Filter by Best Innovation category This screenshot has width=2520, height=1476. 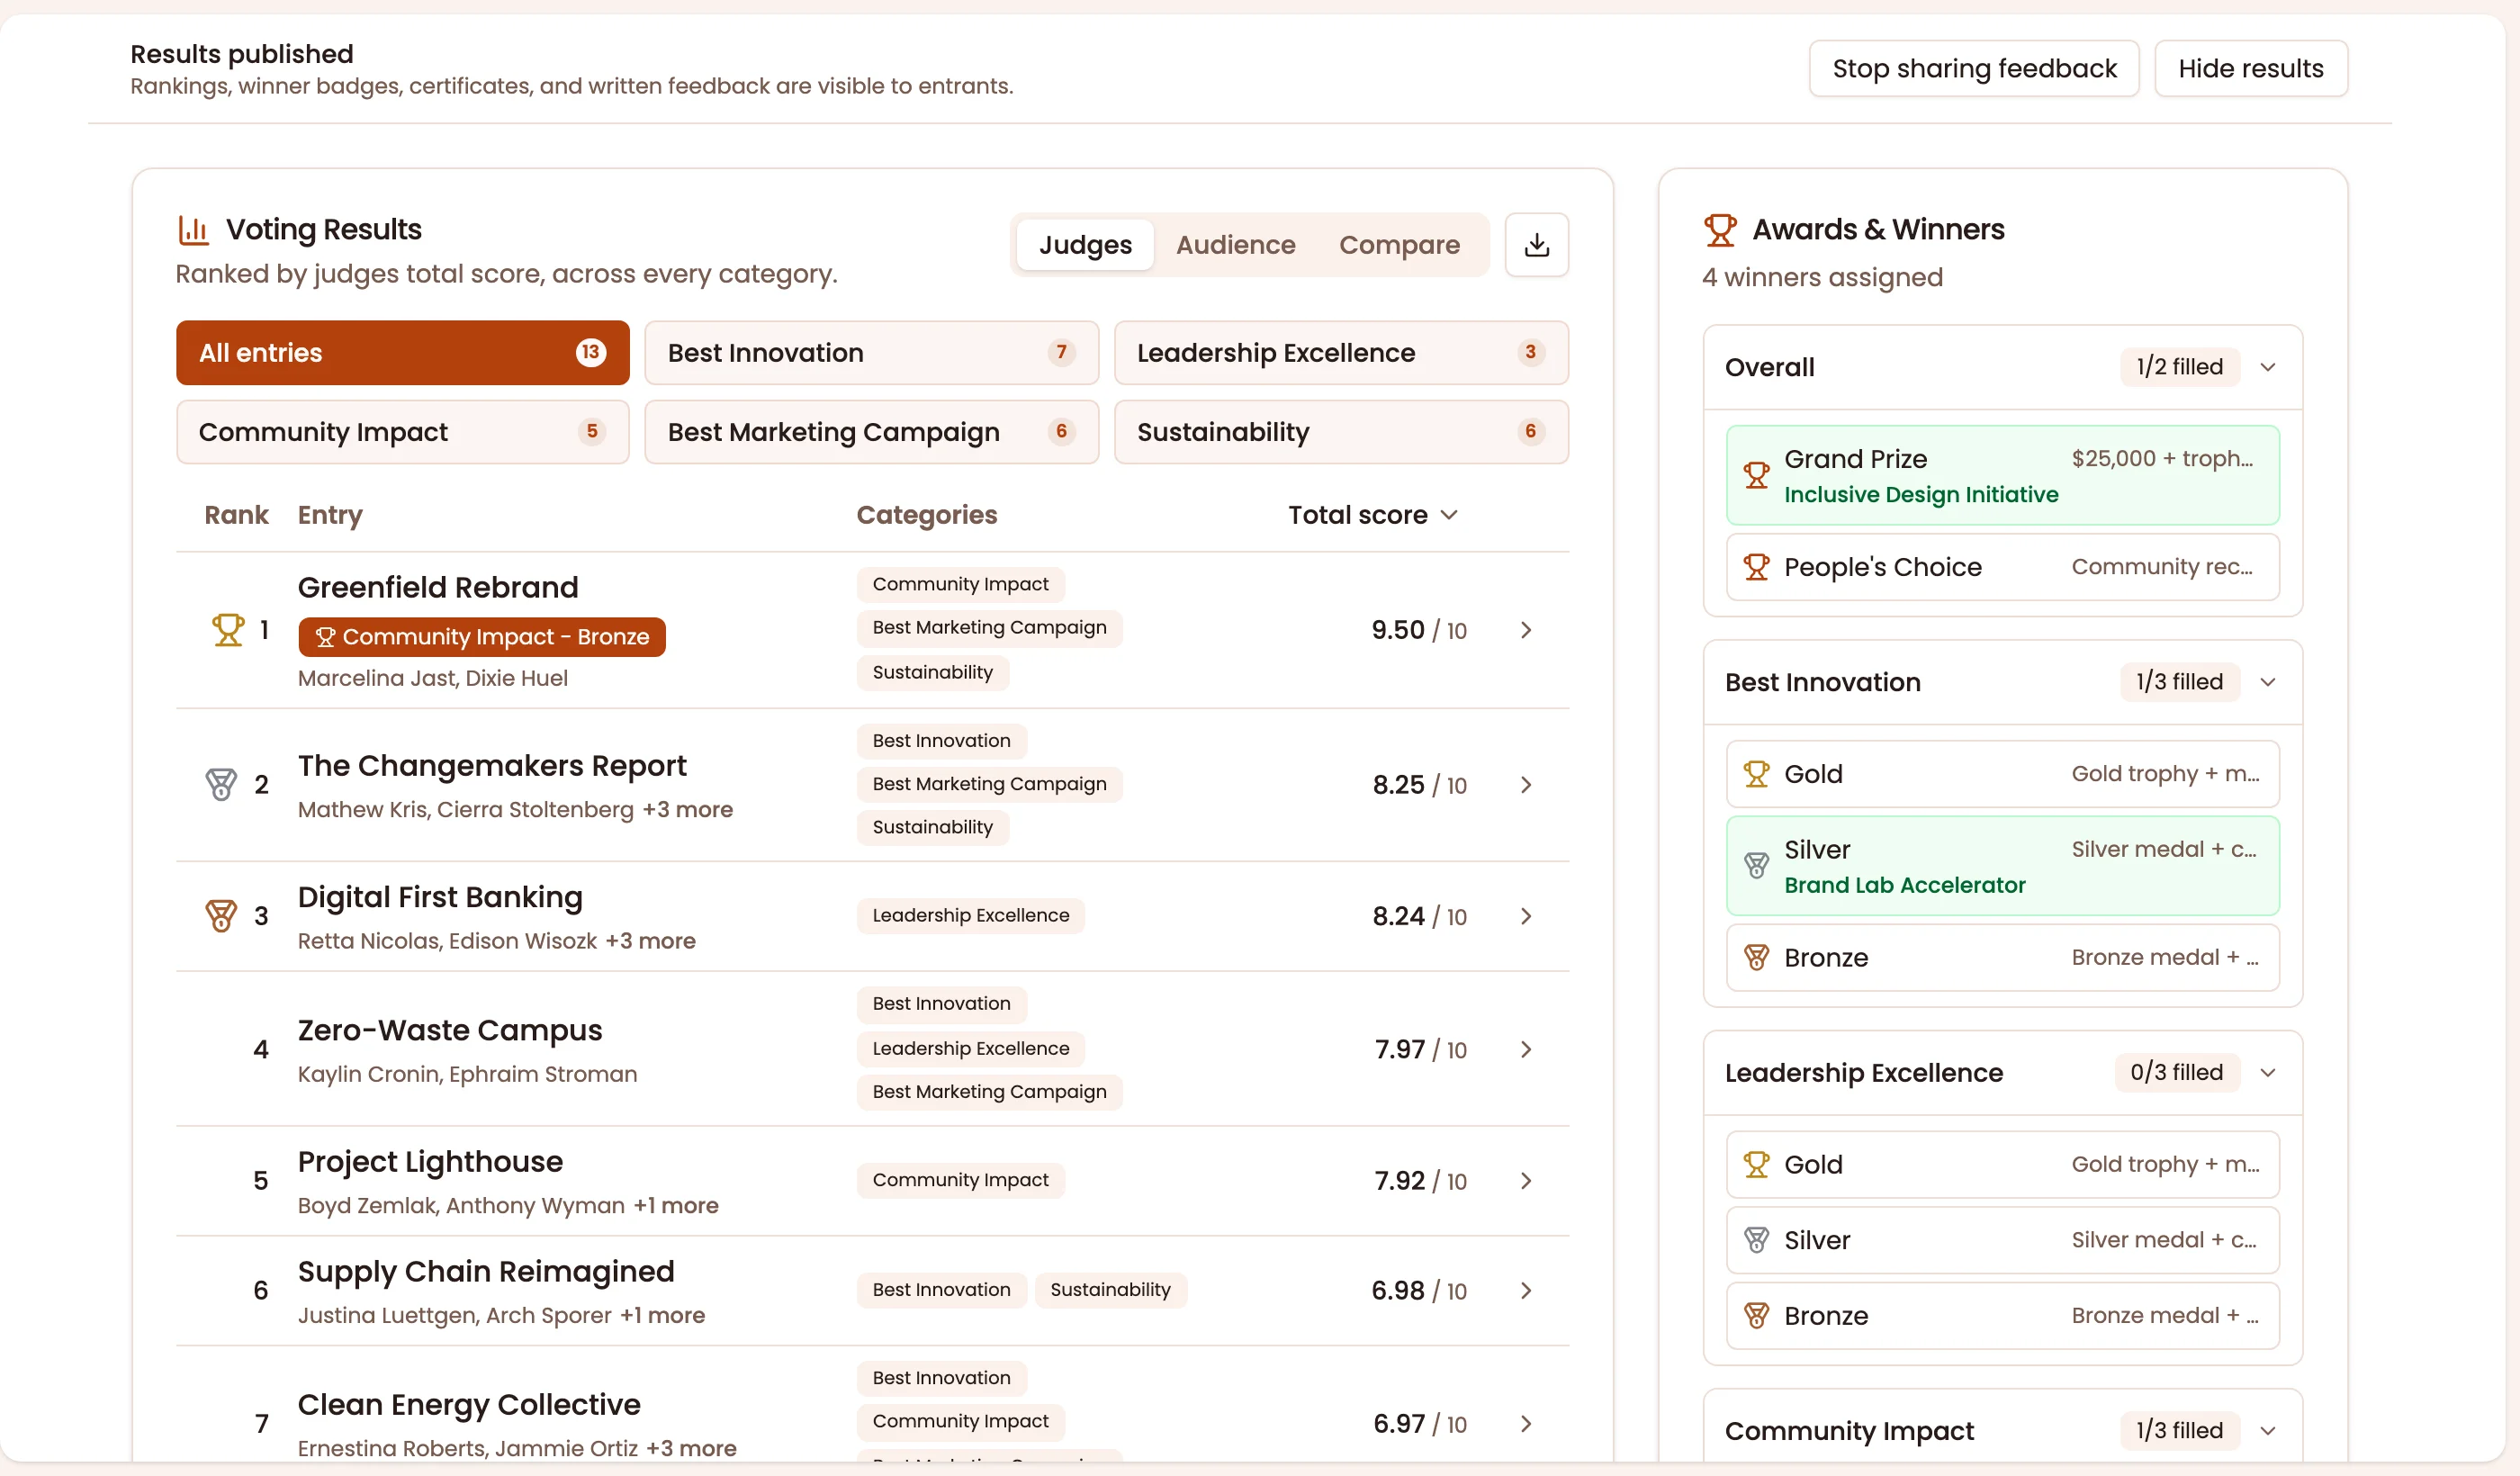pos(871,353)
